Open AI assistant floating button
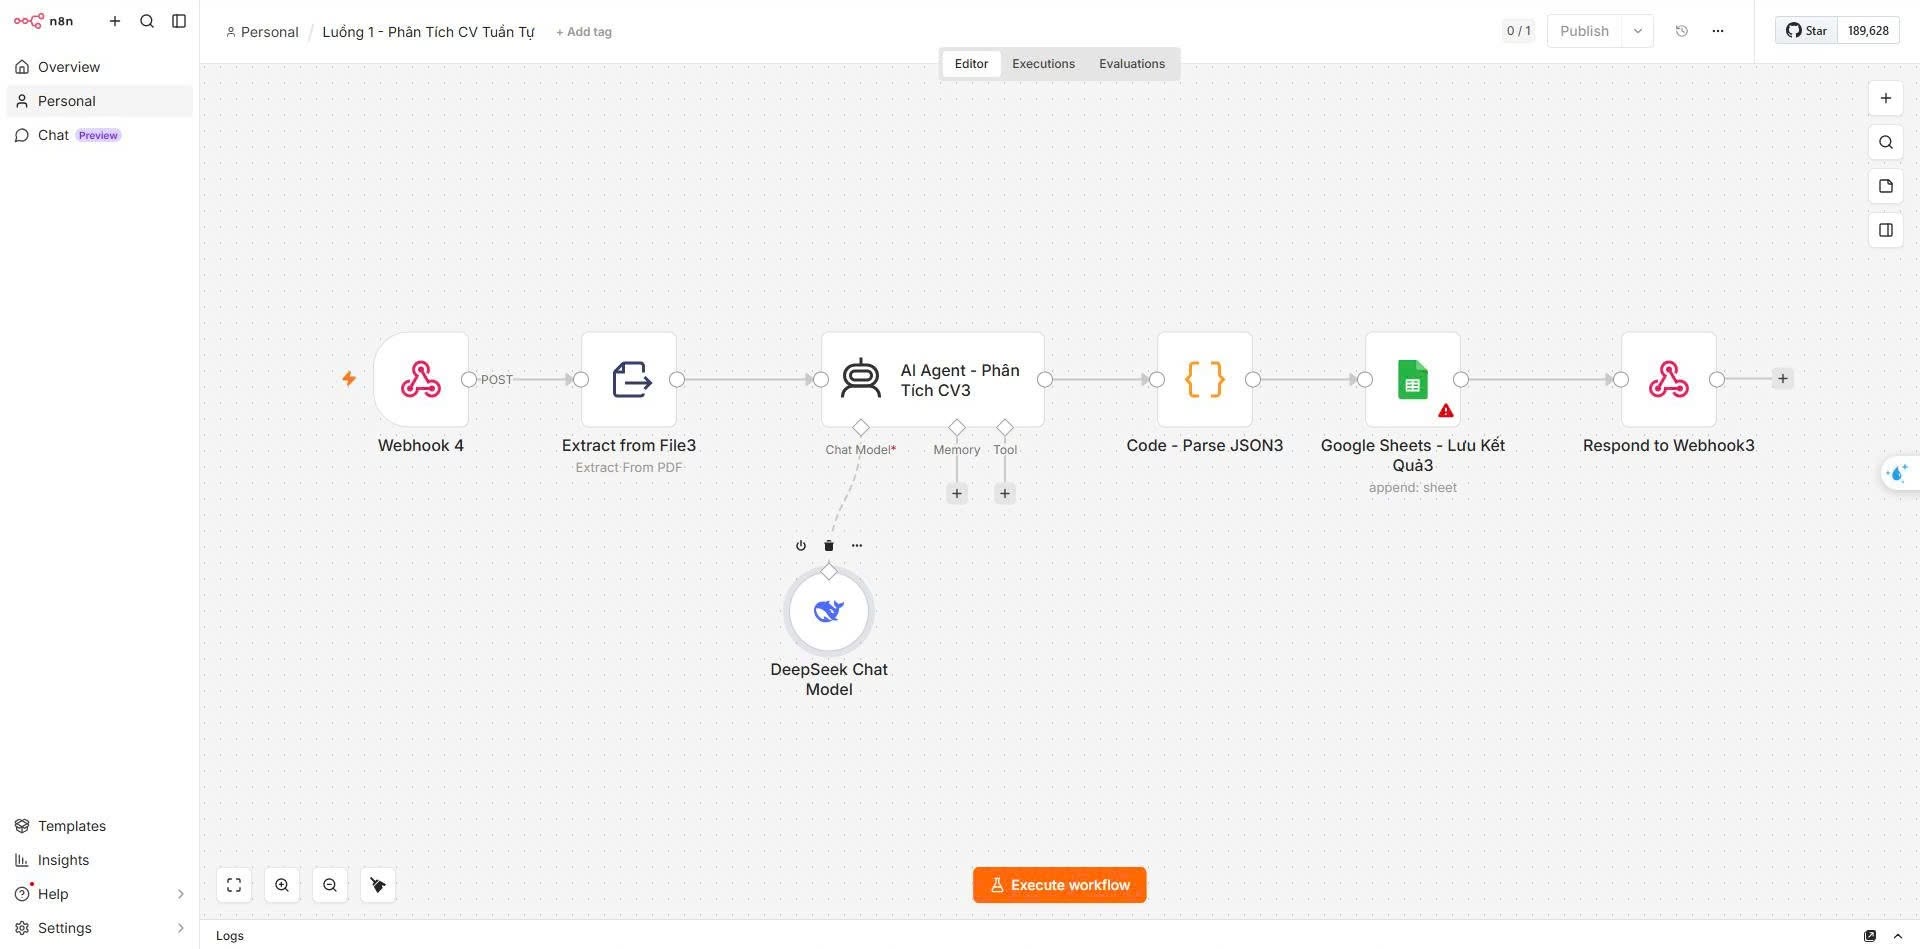Viewport: 1920px width, 949px height. (1898, 473)
